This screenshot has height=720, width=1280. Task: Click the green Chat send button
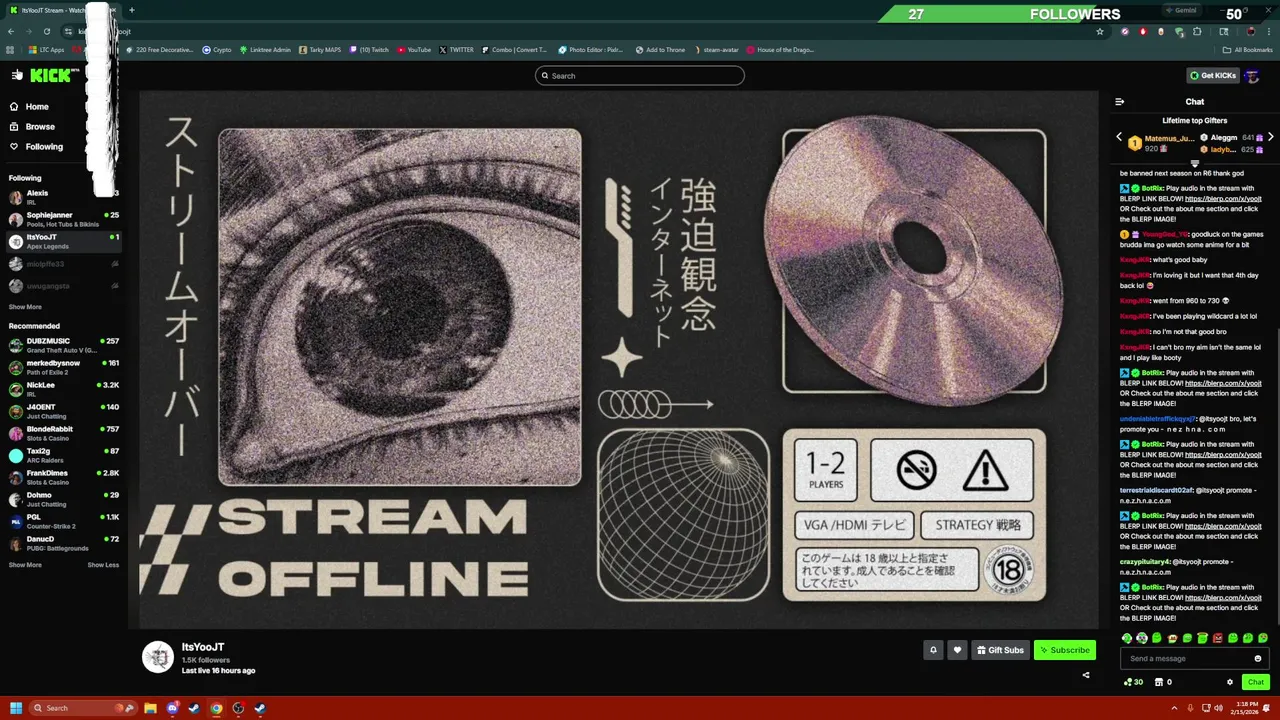[x=1256, y=682]
